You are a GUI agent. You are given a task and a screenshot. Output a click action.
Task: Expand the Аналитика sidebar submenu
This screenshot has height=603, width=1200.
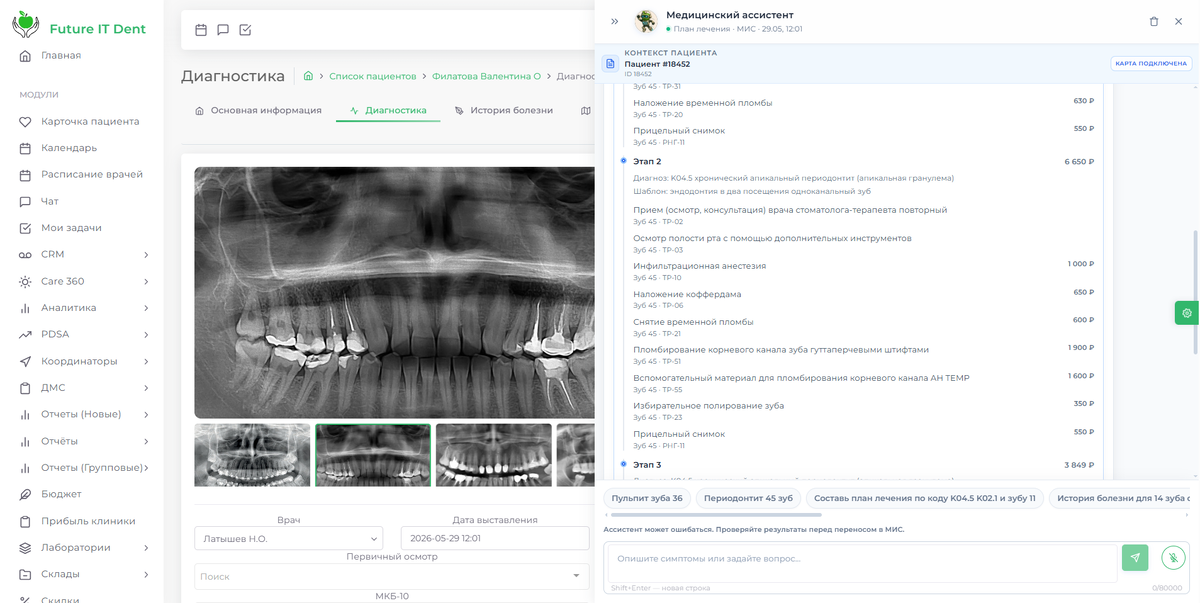pos(82,308)
